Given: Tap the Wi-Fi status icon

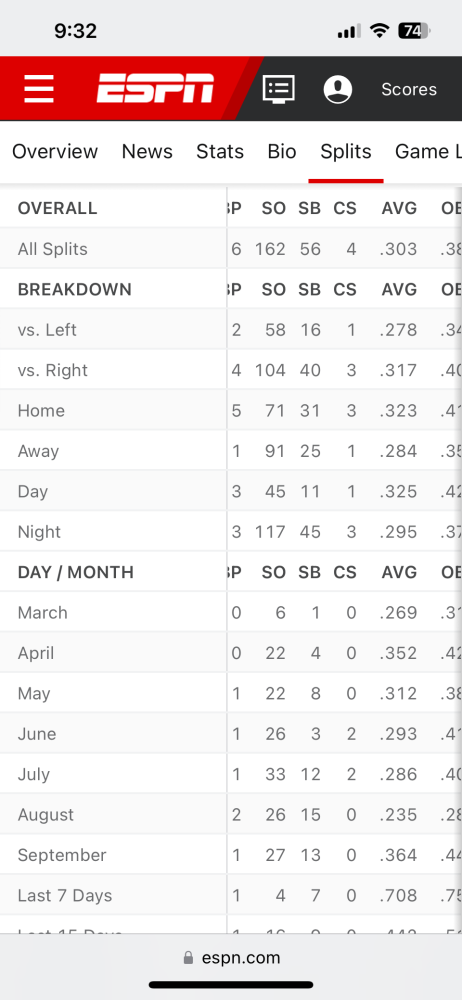Looking at the screenshot, I should click(x=380, y=31).
